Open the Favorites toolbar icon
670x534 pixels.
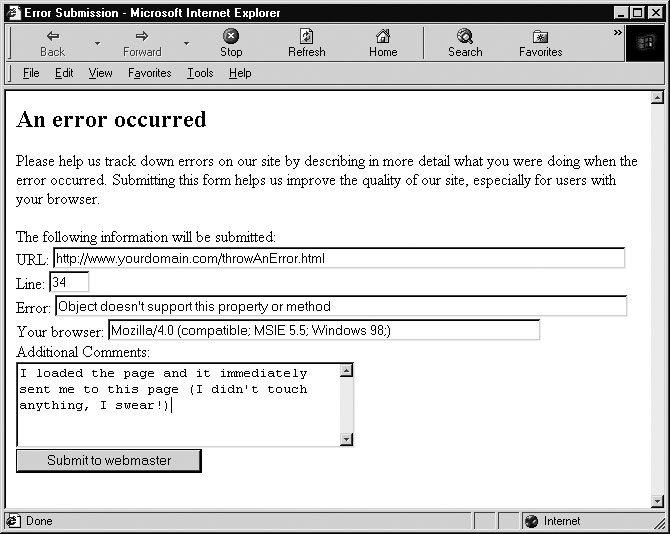coord(540,36)
